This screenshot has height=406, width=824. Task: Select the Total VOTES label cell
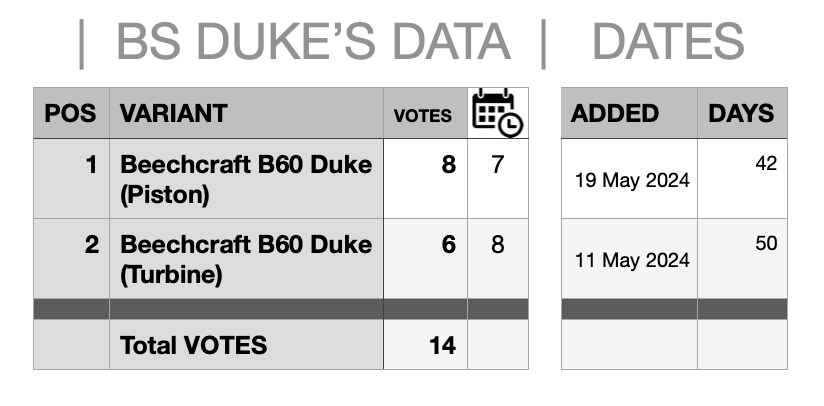(246, 345)
